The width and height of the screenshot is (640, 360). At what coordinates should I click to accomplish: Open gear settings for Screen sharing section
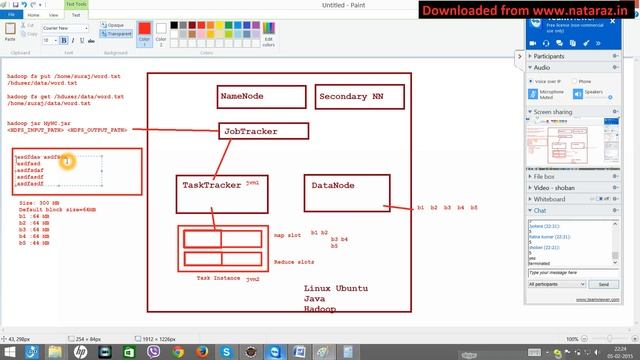(x=615, y=111)
